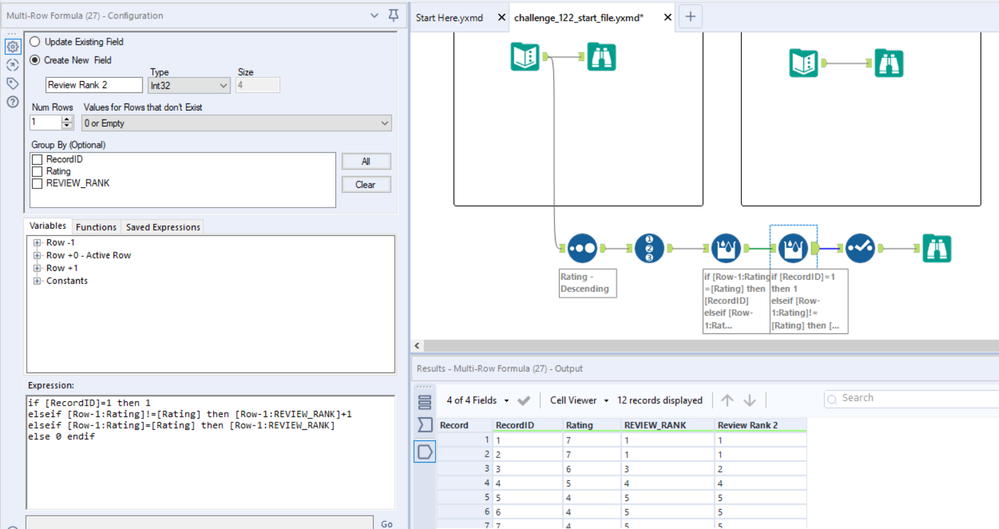Click the All button for Group By
Viewport: 999px width, 529px height.
[x=365, y=161]
